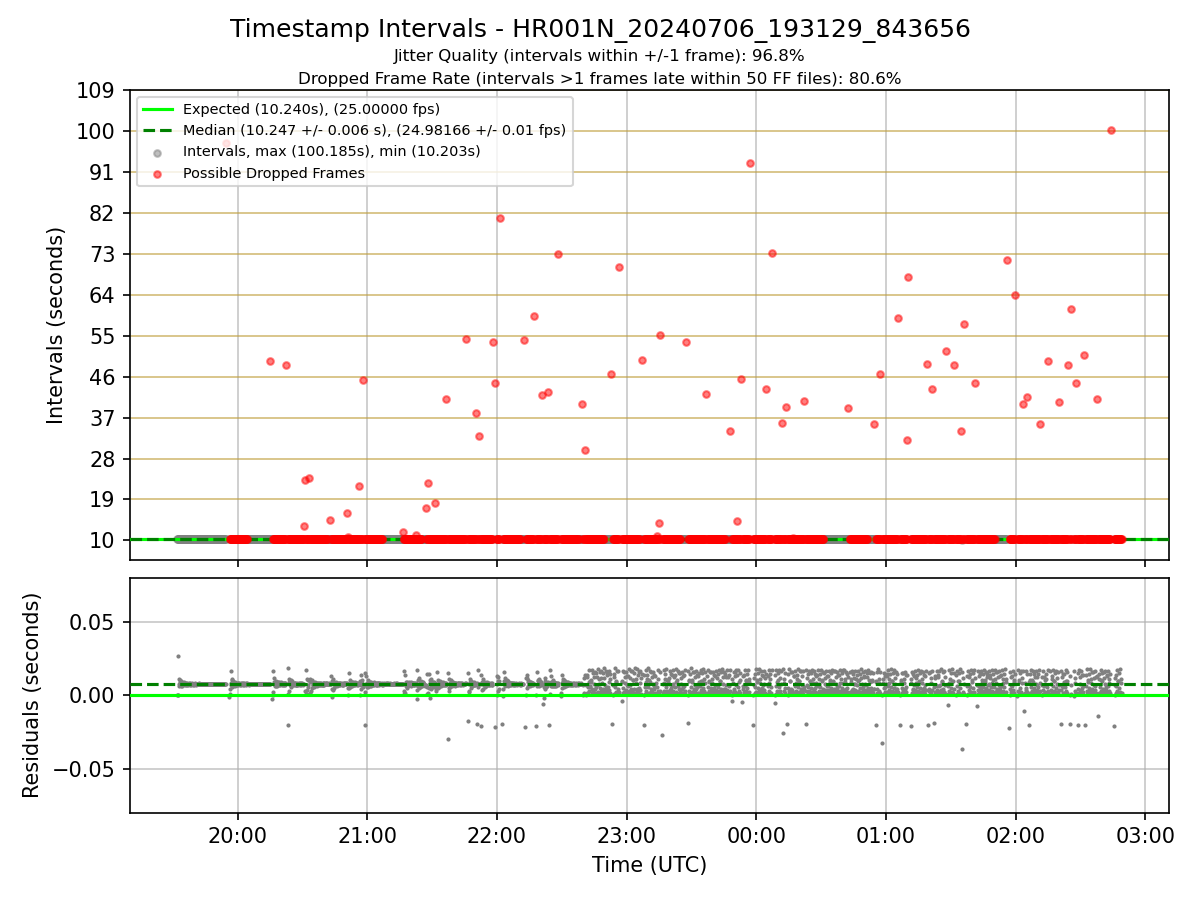Viewport: 1200px width, 900px height.
Task: Click the "00:00" time tick label
Action: (756, 836)
